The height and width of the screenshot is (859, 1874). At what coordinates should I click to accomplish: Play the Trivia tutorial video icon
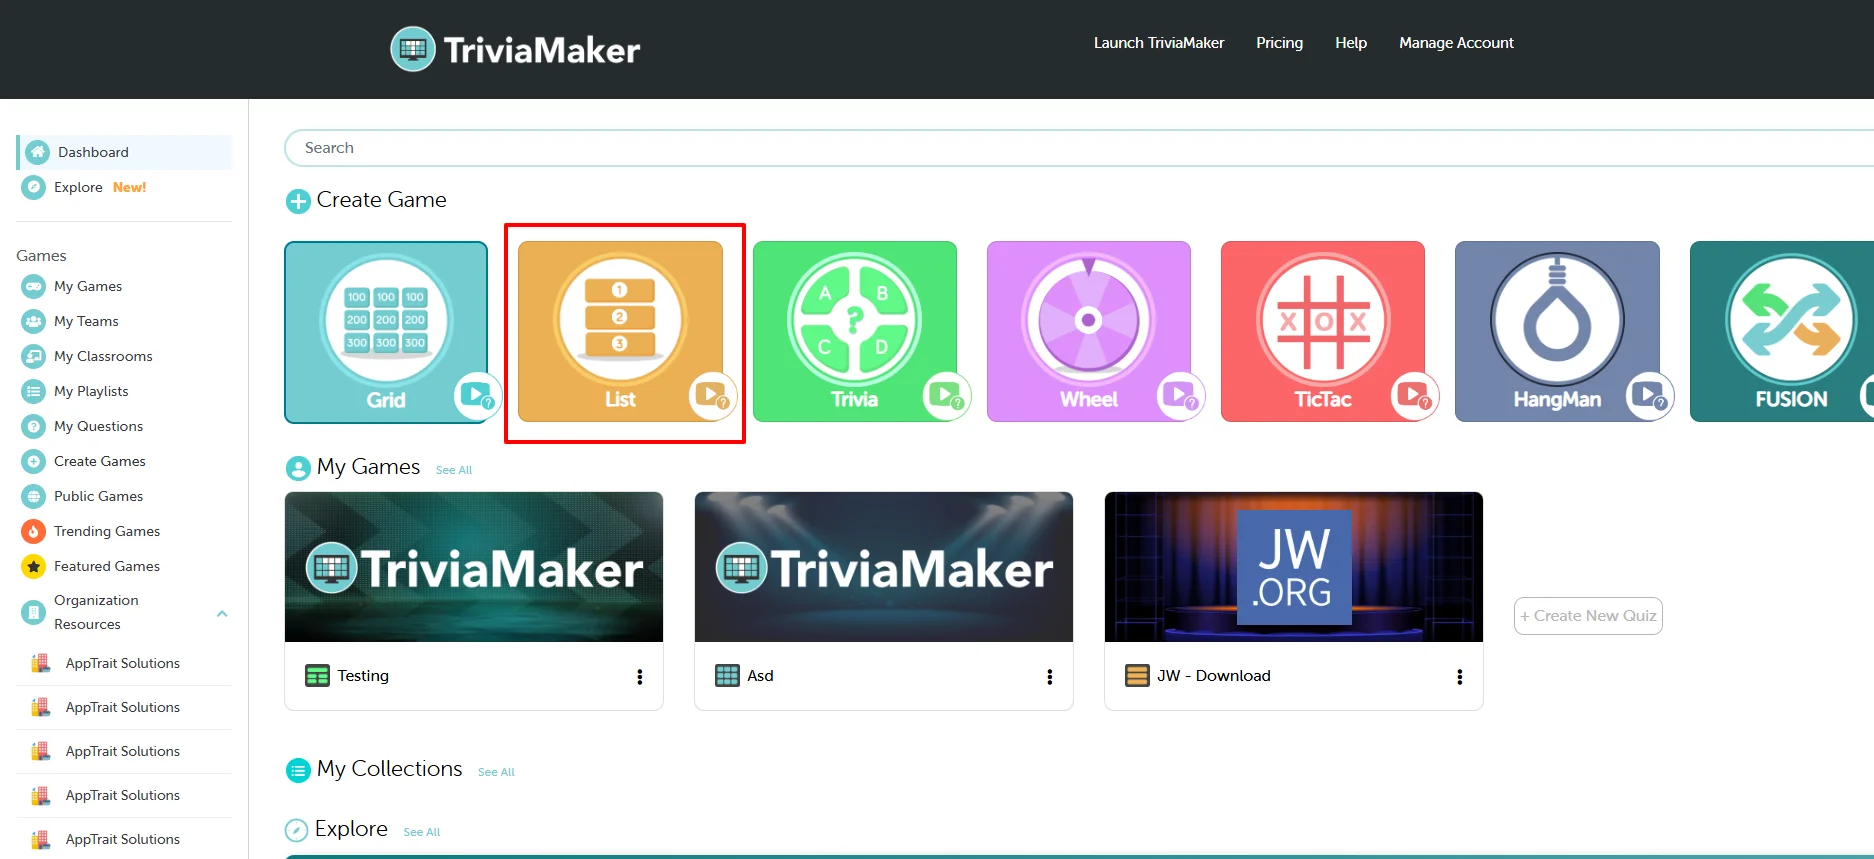[946, 396]
